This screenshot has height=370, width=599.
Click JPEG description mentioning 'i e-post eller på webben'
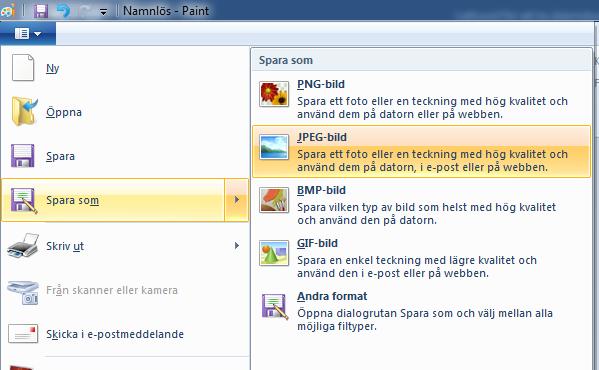click(x=432, y=161)
